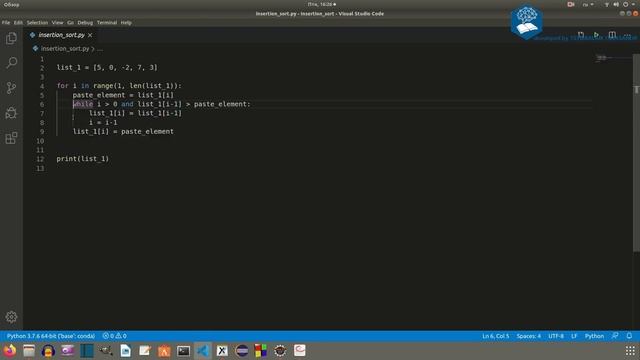Viewport: 640px width, 360px height.
Task: Change the UTF-8 file encoding
Action: 556,336
